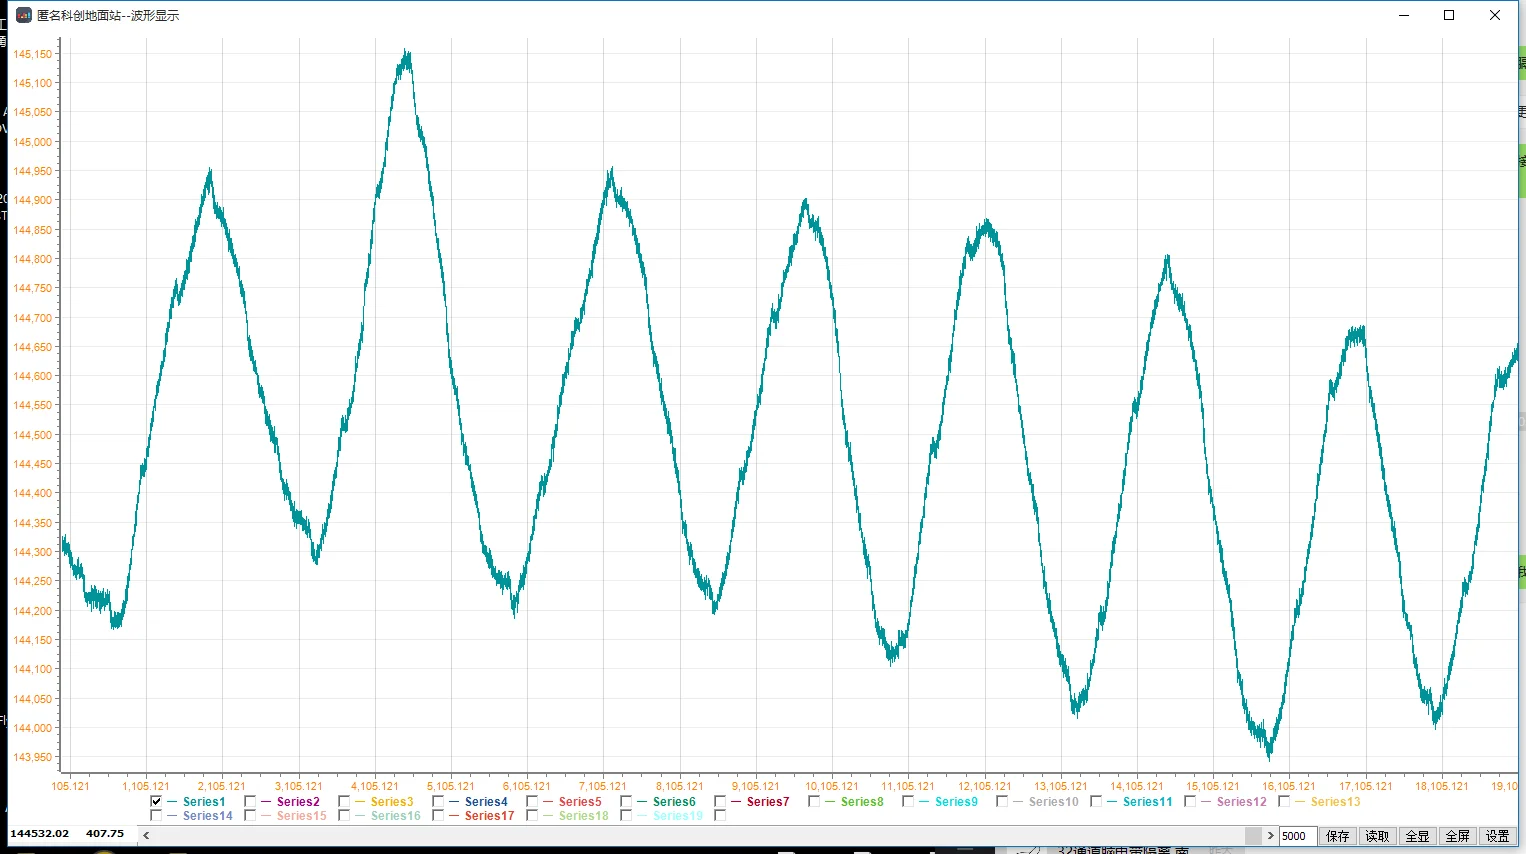Viewport: 1526px width, 854px height.
Task: Check the Series5 waveform box
Action: pos(532,802)
